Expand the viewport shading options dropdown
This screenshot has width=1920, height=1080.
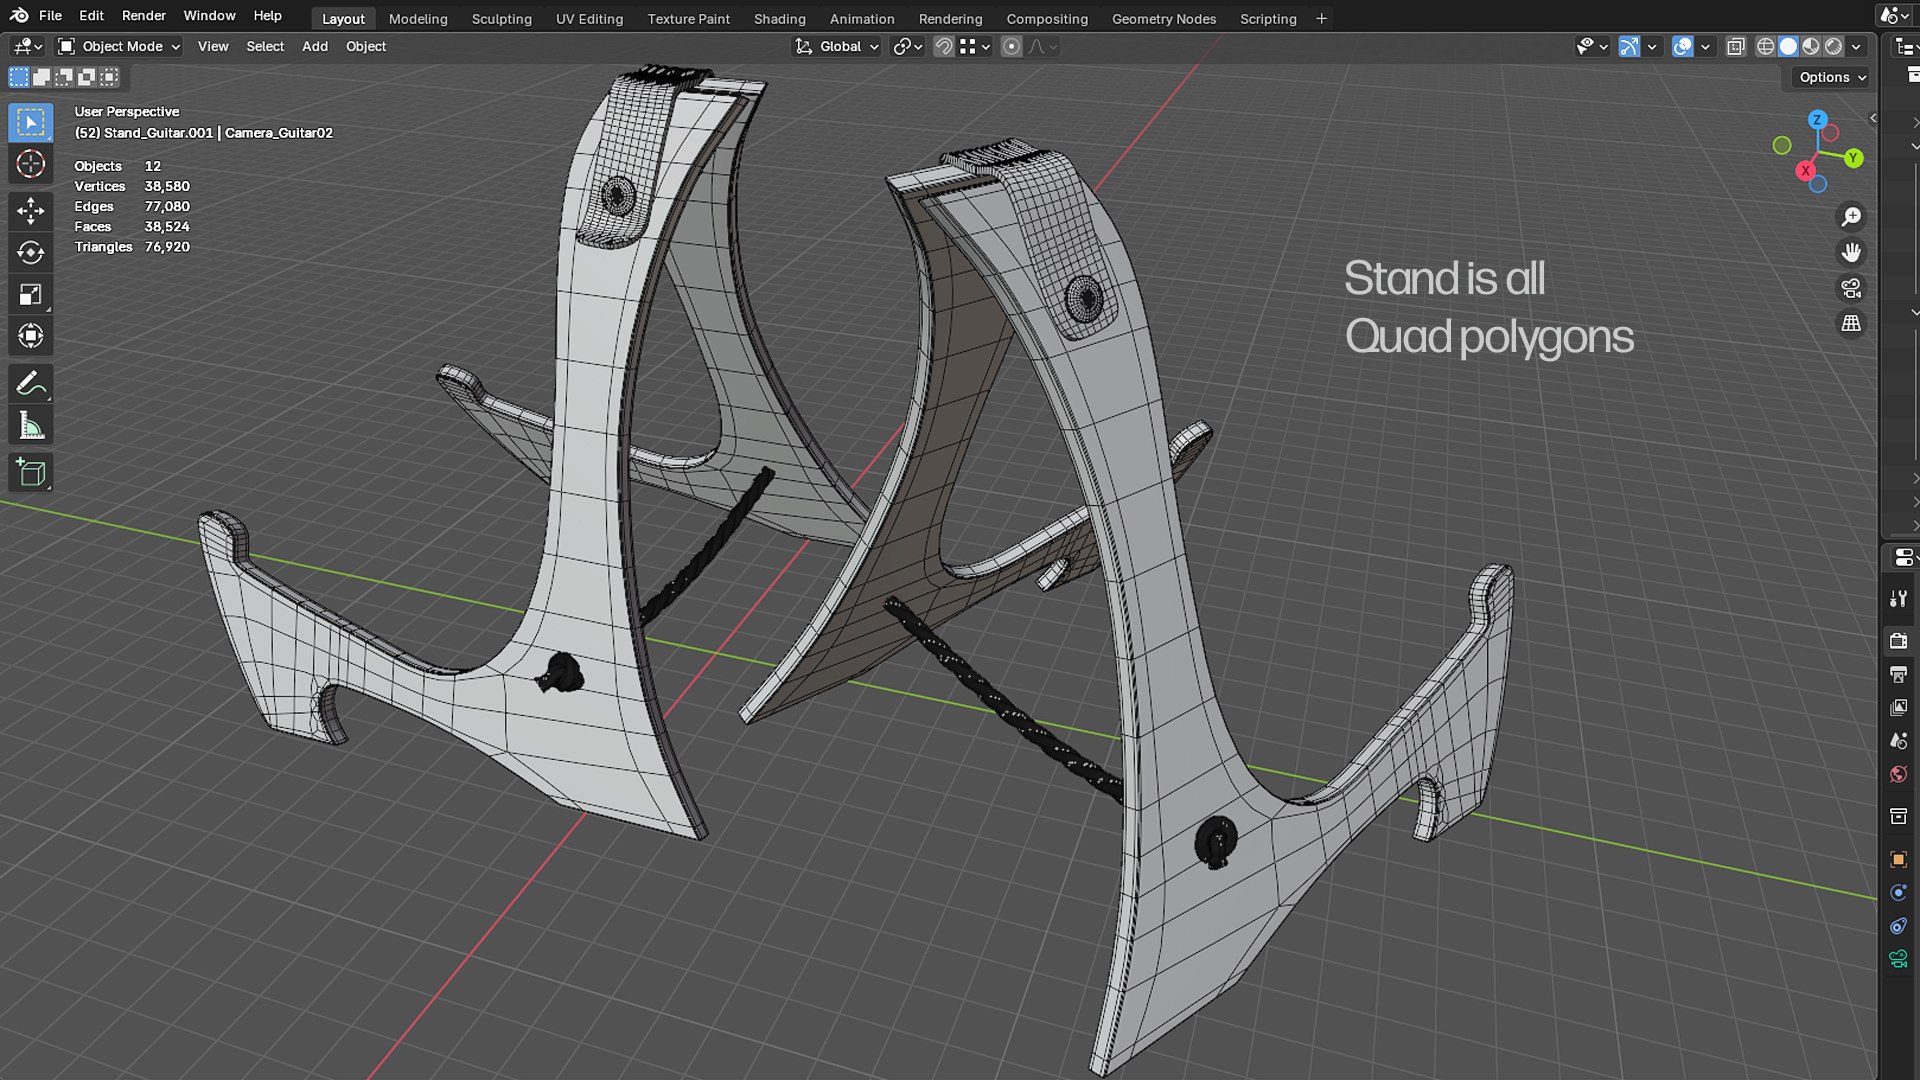(1857, 46)
